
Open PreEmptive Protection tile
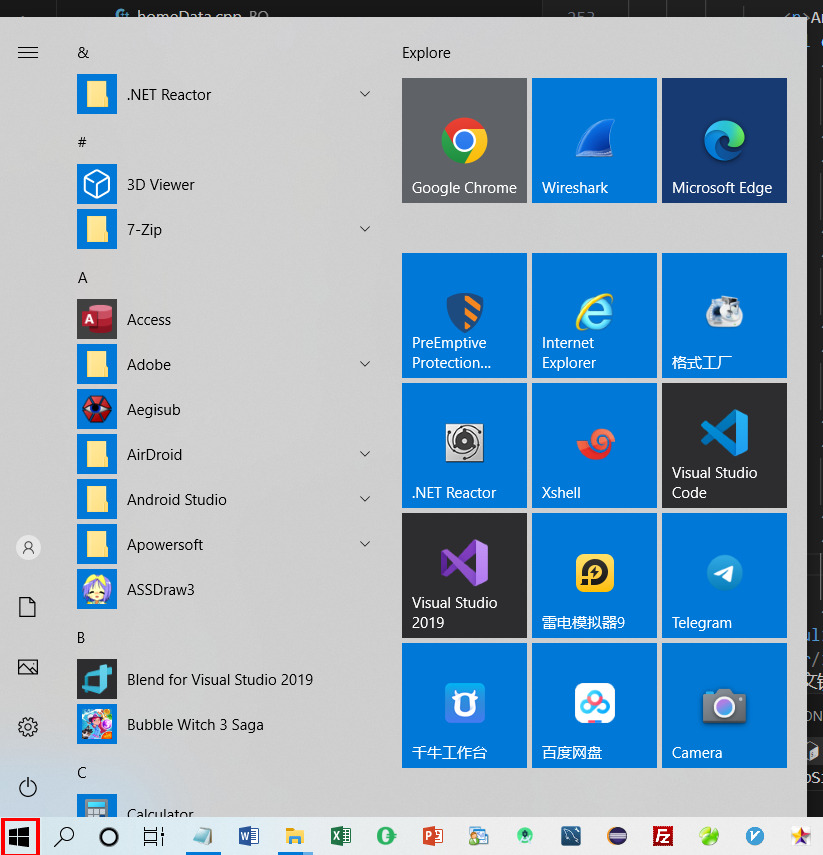464,315
